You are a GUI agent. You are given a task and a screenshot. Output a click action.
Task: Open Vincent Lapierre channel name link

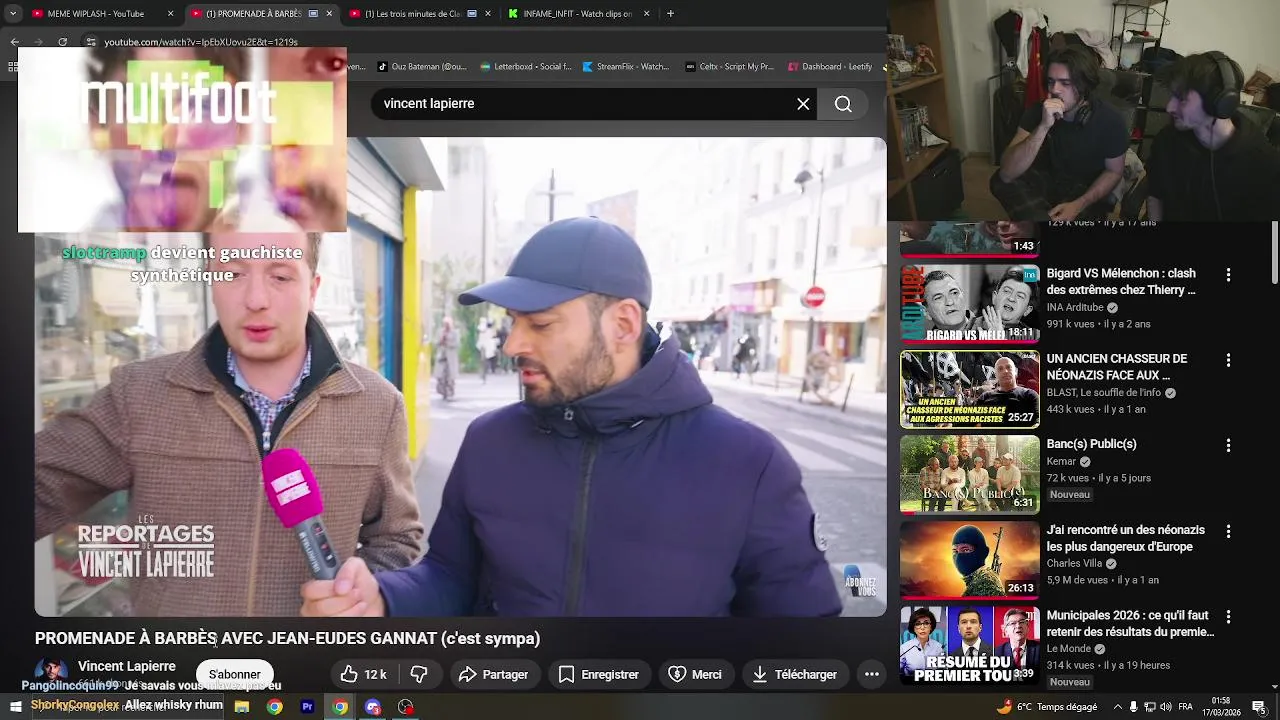point(127,666)
